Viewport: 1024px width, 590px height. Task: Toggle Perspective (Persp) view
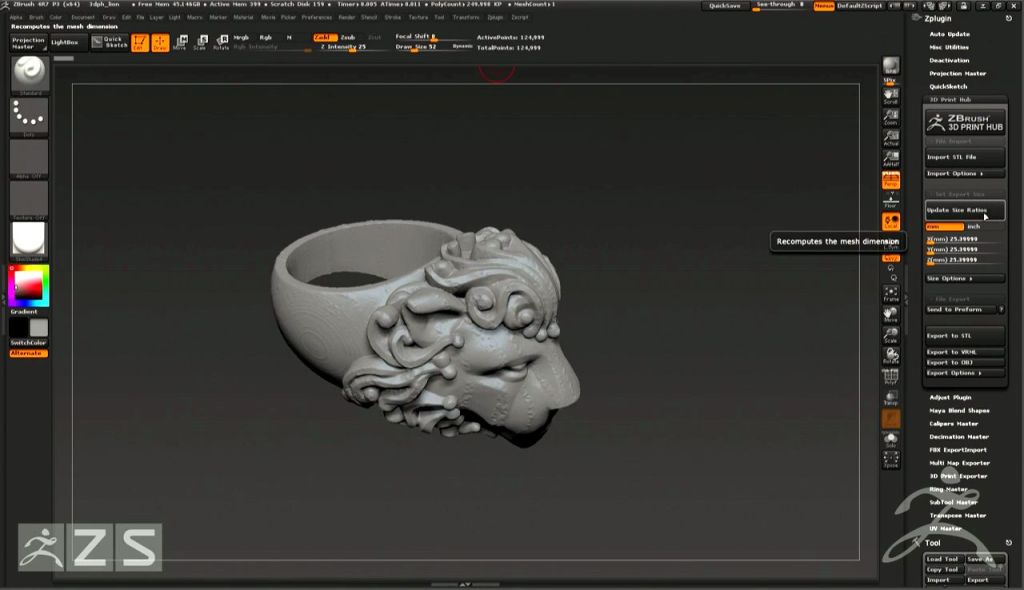point(891,180)
